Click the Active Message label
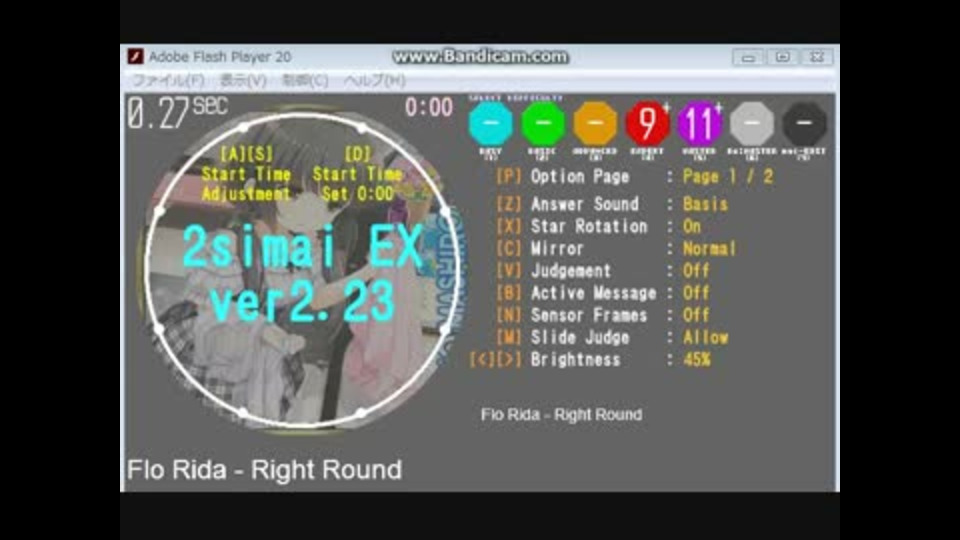The width and height of the screenshot is (960, 540). click(593, 293)
